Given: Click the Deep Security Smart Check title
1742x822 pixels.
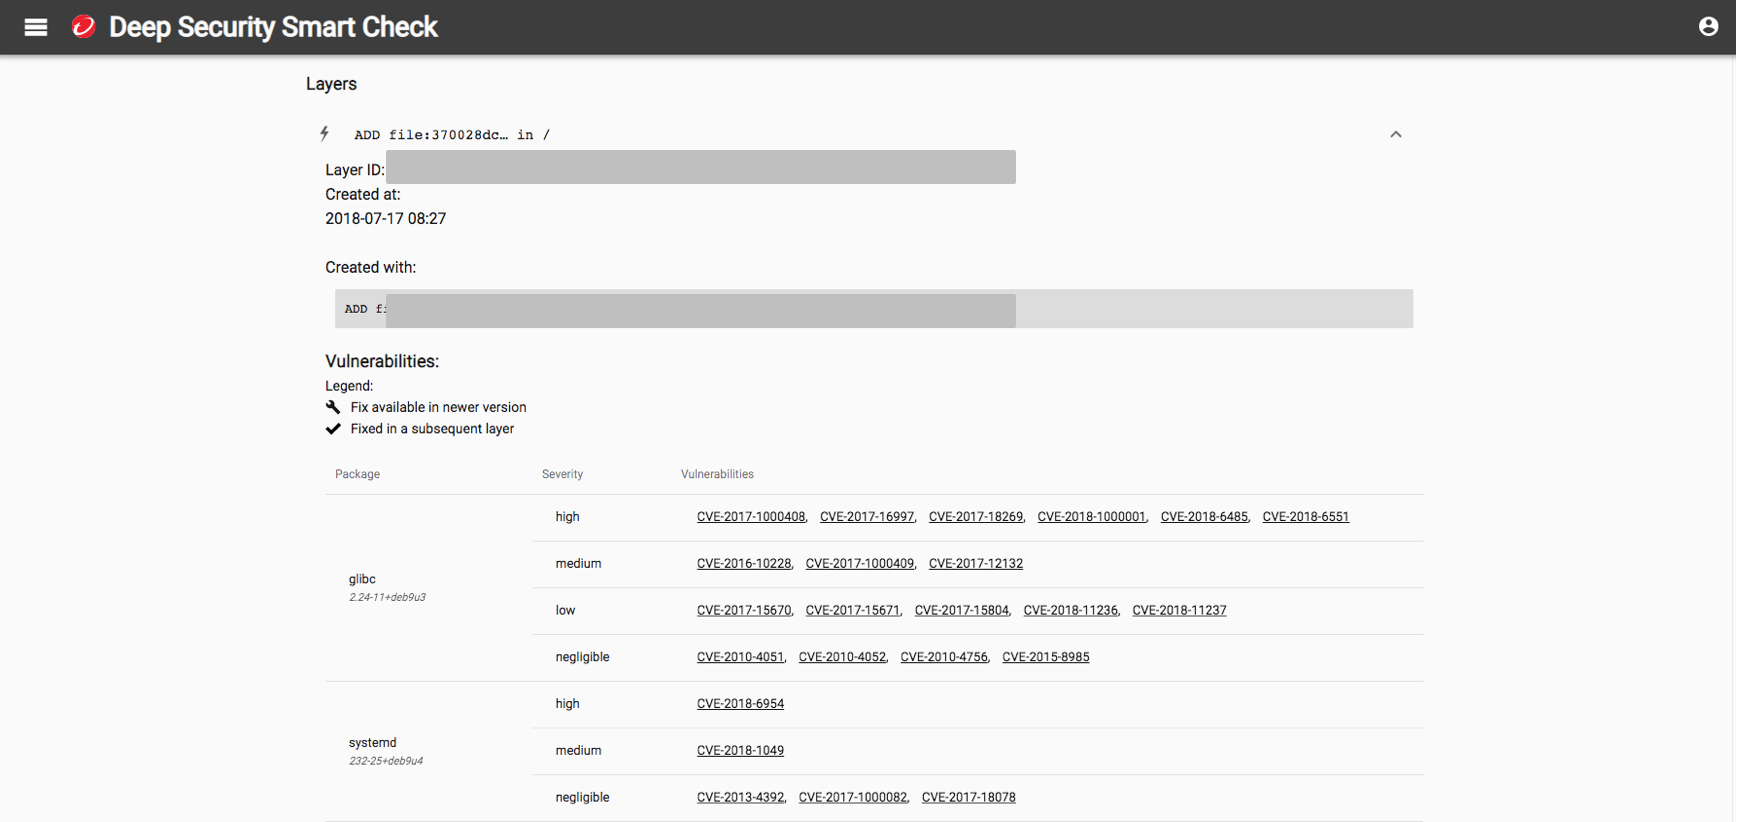Looking at the screenshot, I should [273, 27].
